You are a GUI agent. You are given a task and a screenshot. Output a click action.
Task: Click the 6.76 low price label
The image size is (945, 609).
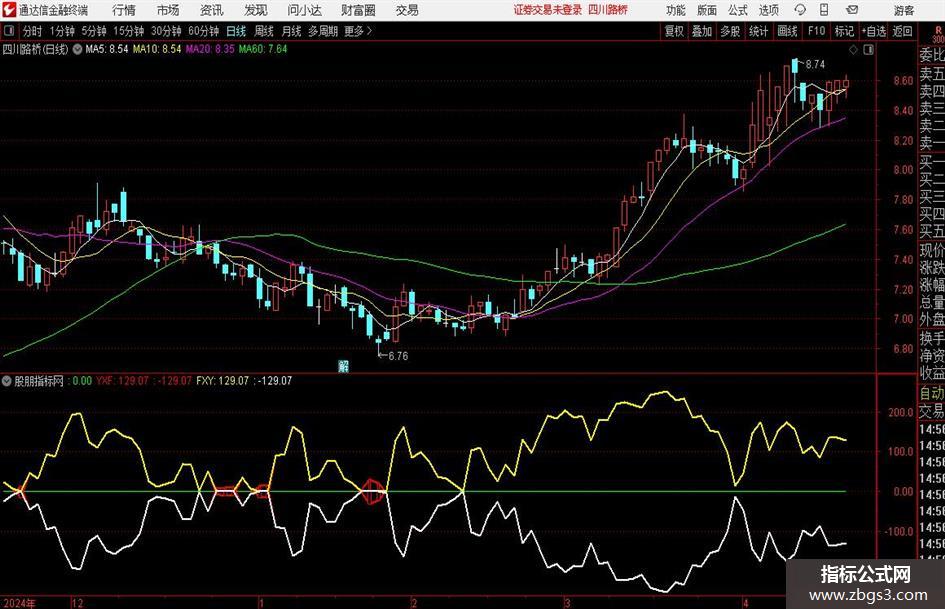click(x=398, y=356)
